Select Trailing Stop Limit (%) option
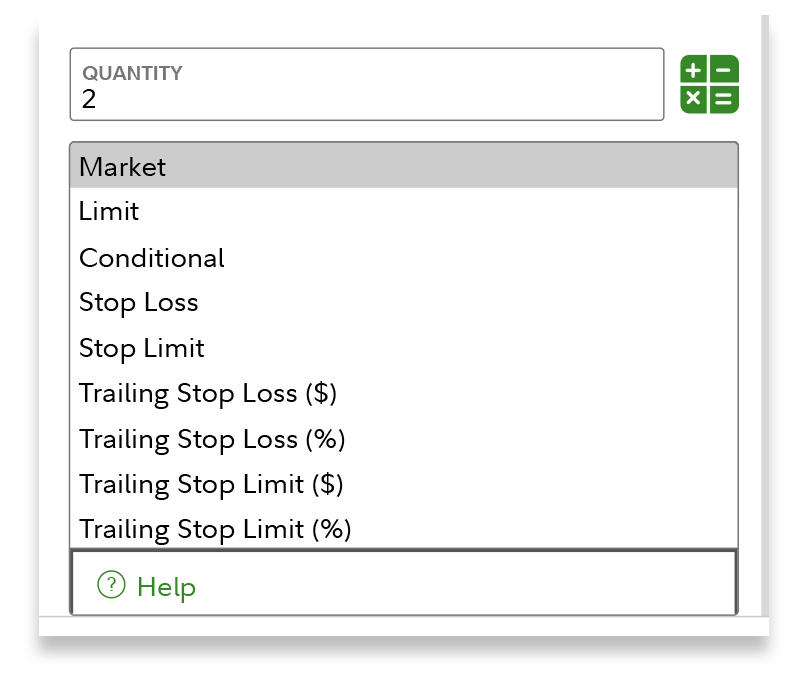807x675 pixels. [215, 529]
